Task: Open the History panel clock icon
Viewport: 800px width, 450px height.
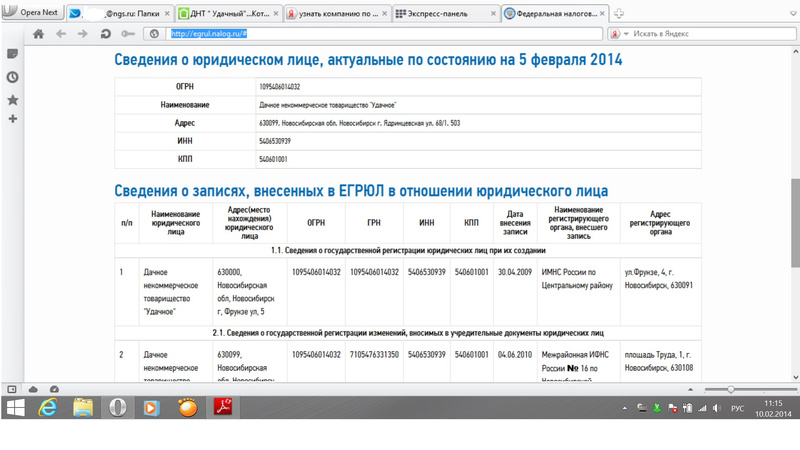Action: coord(13,77)
